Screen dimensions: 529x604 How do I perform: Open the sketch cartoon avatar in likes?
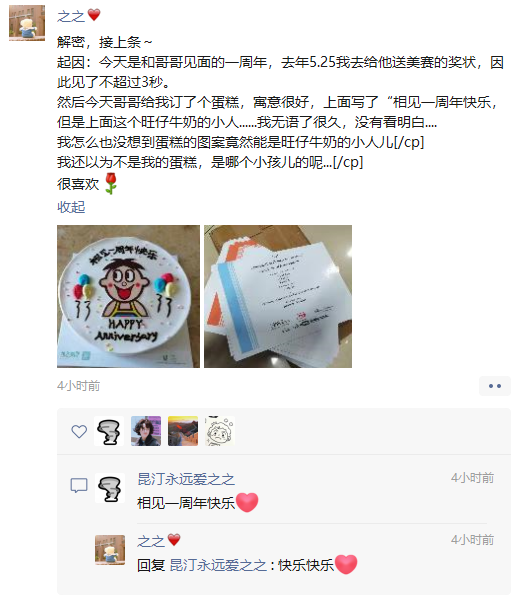coord(220,431)
